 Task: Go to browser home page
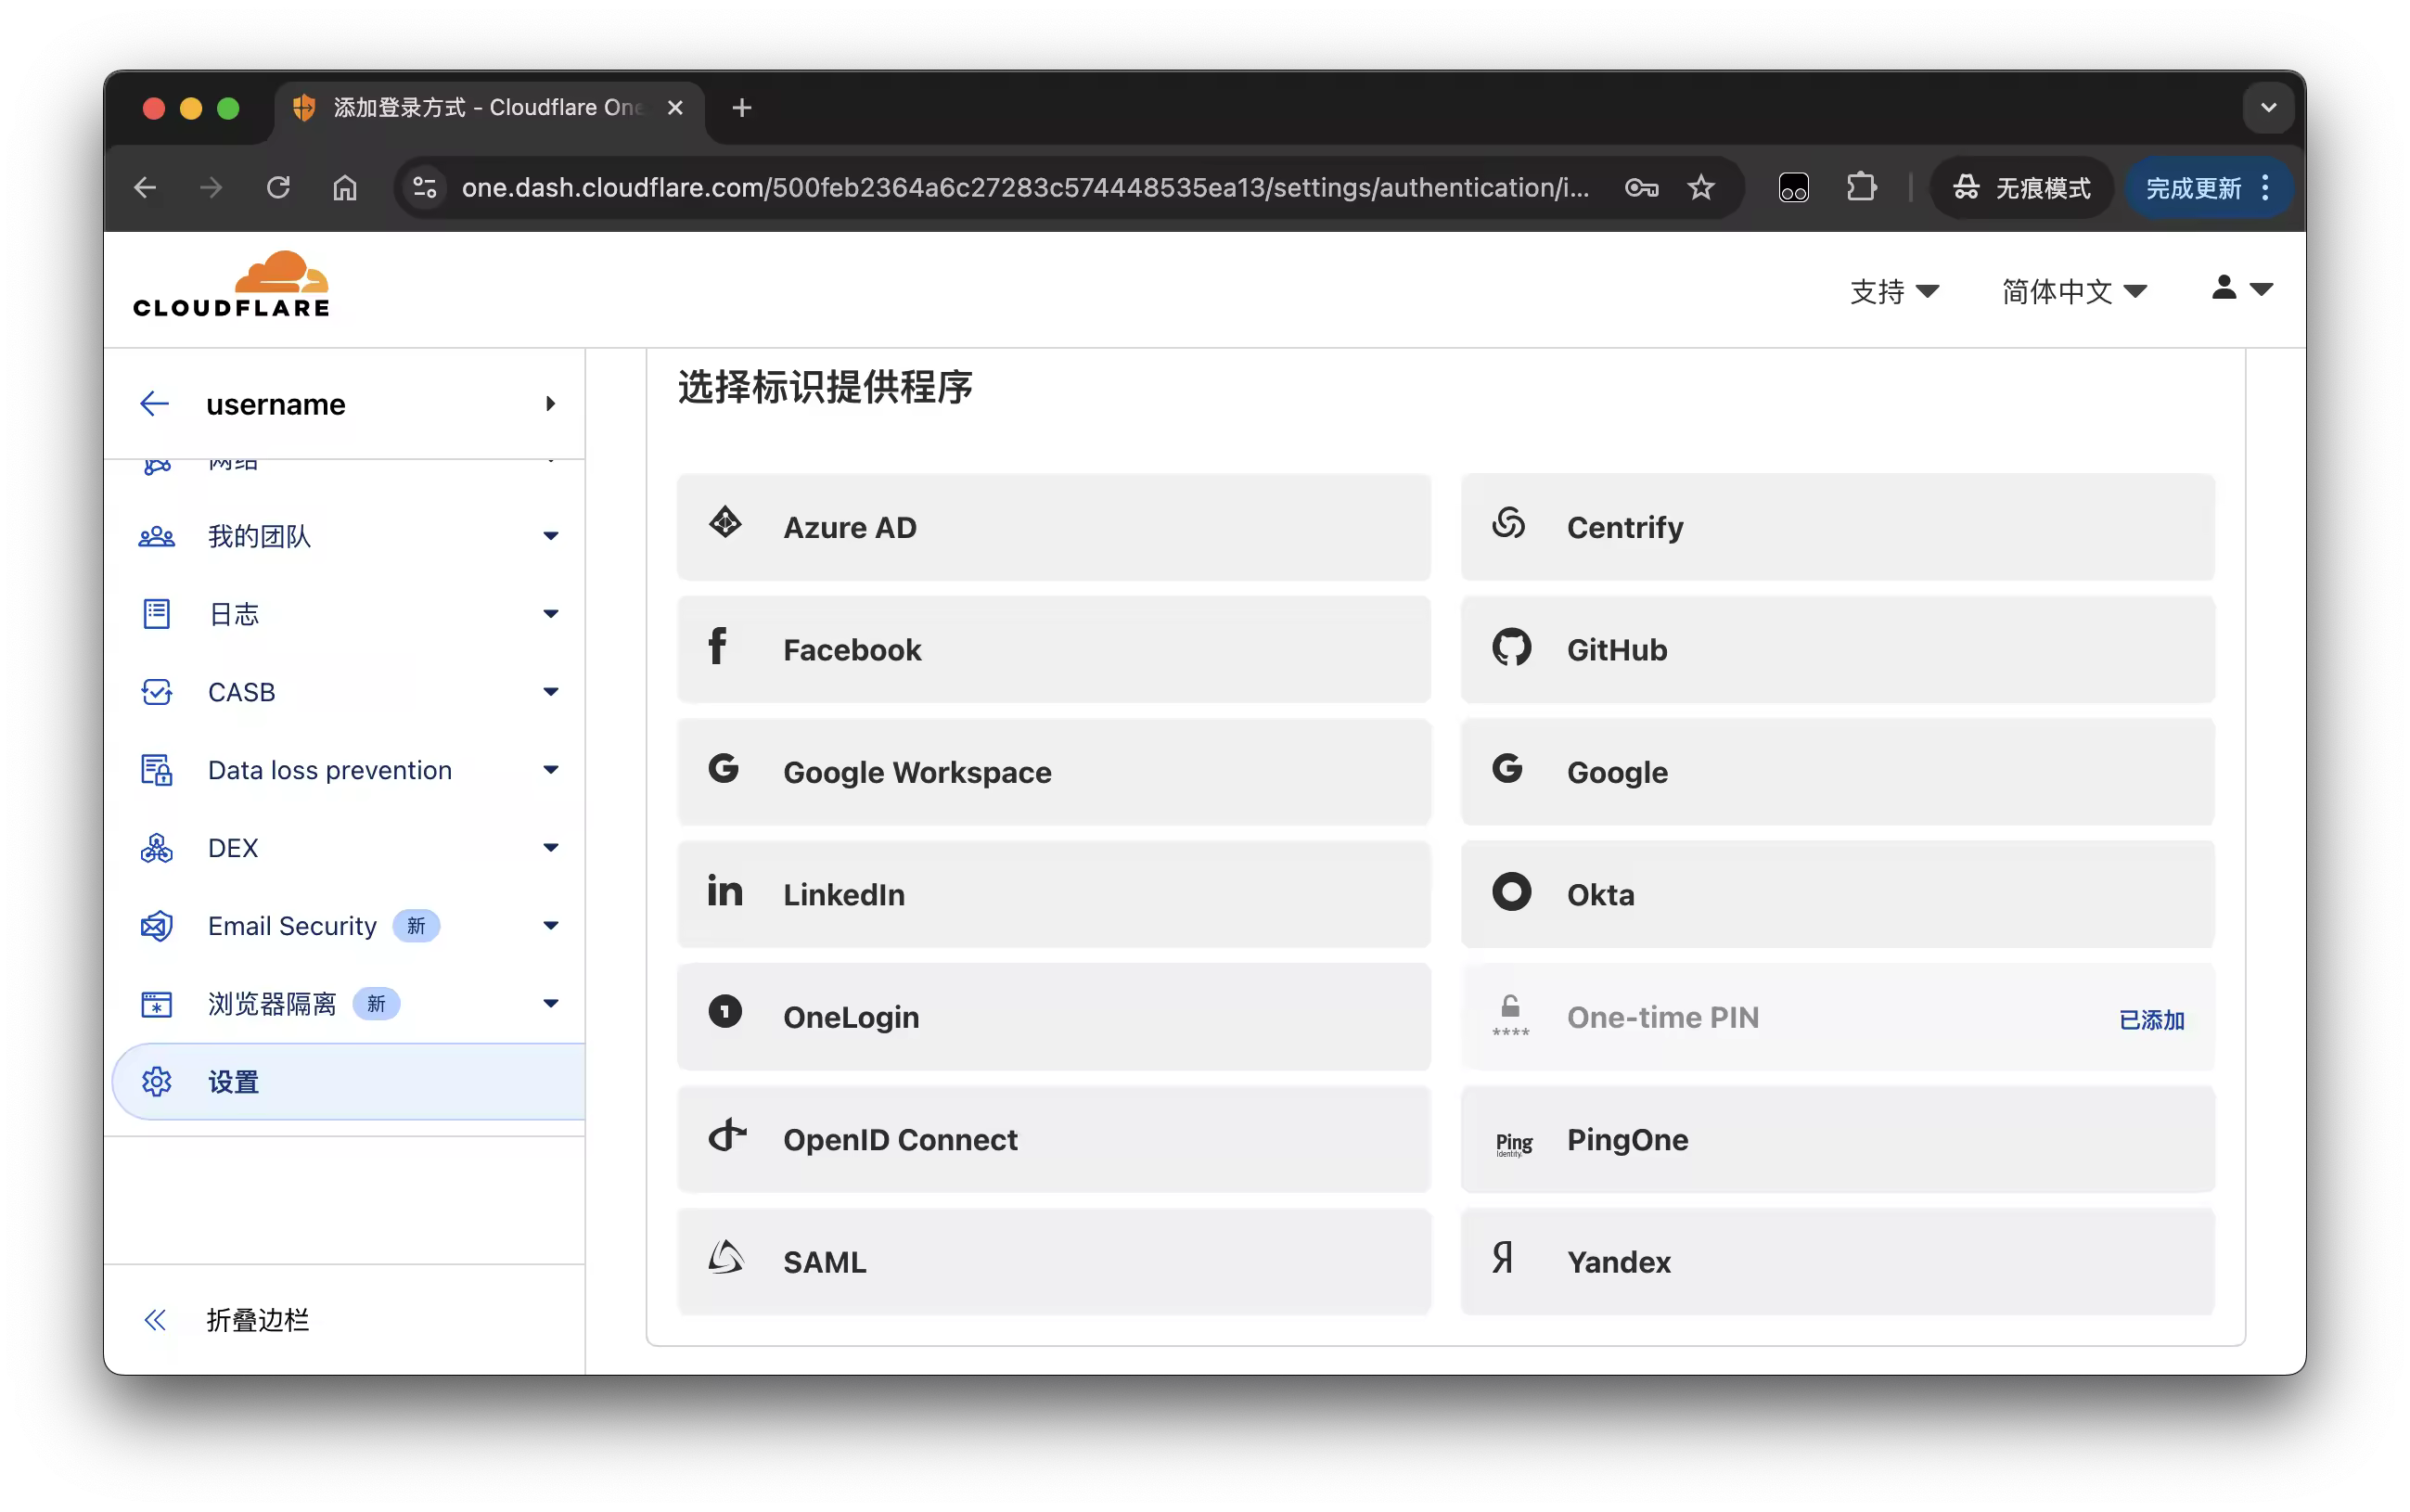tap(344, 187)
